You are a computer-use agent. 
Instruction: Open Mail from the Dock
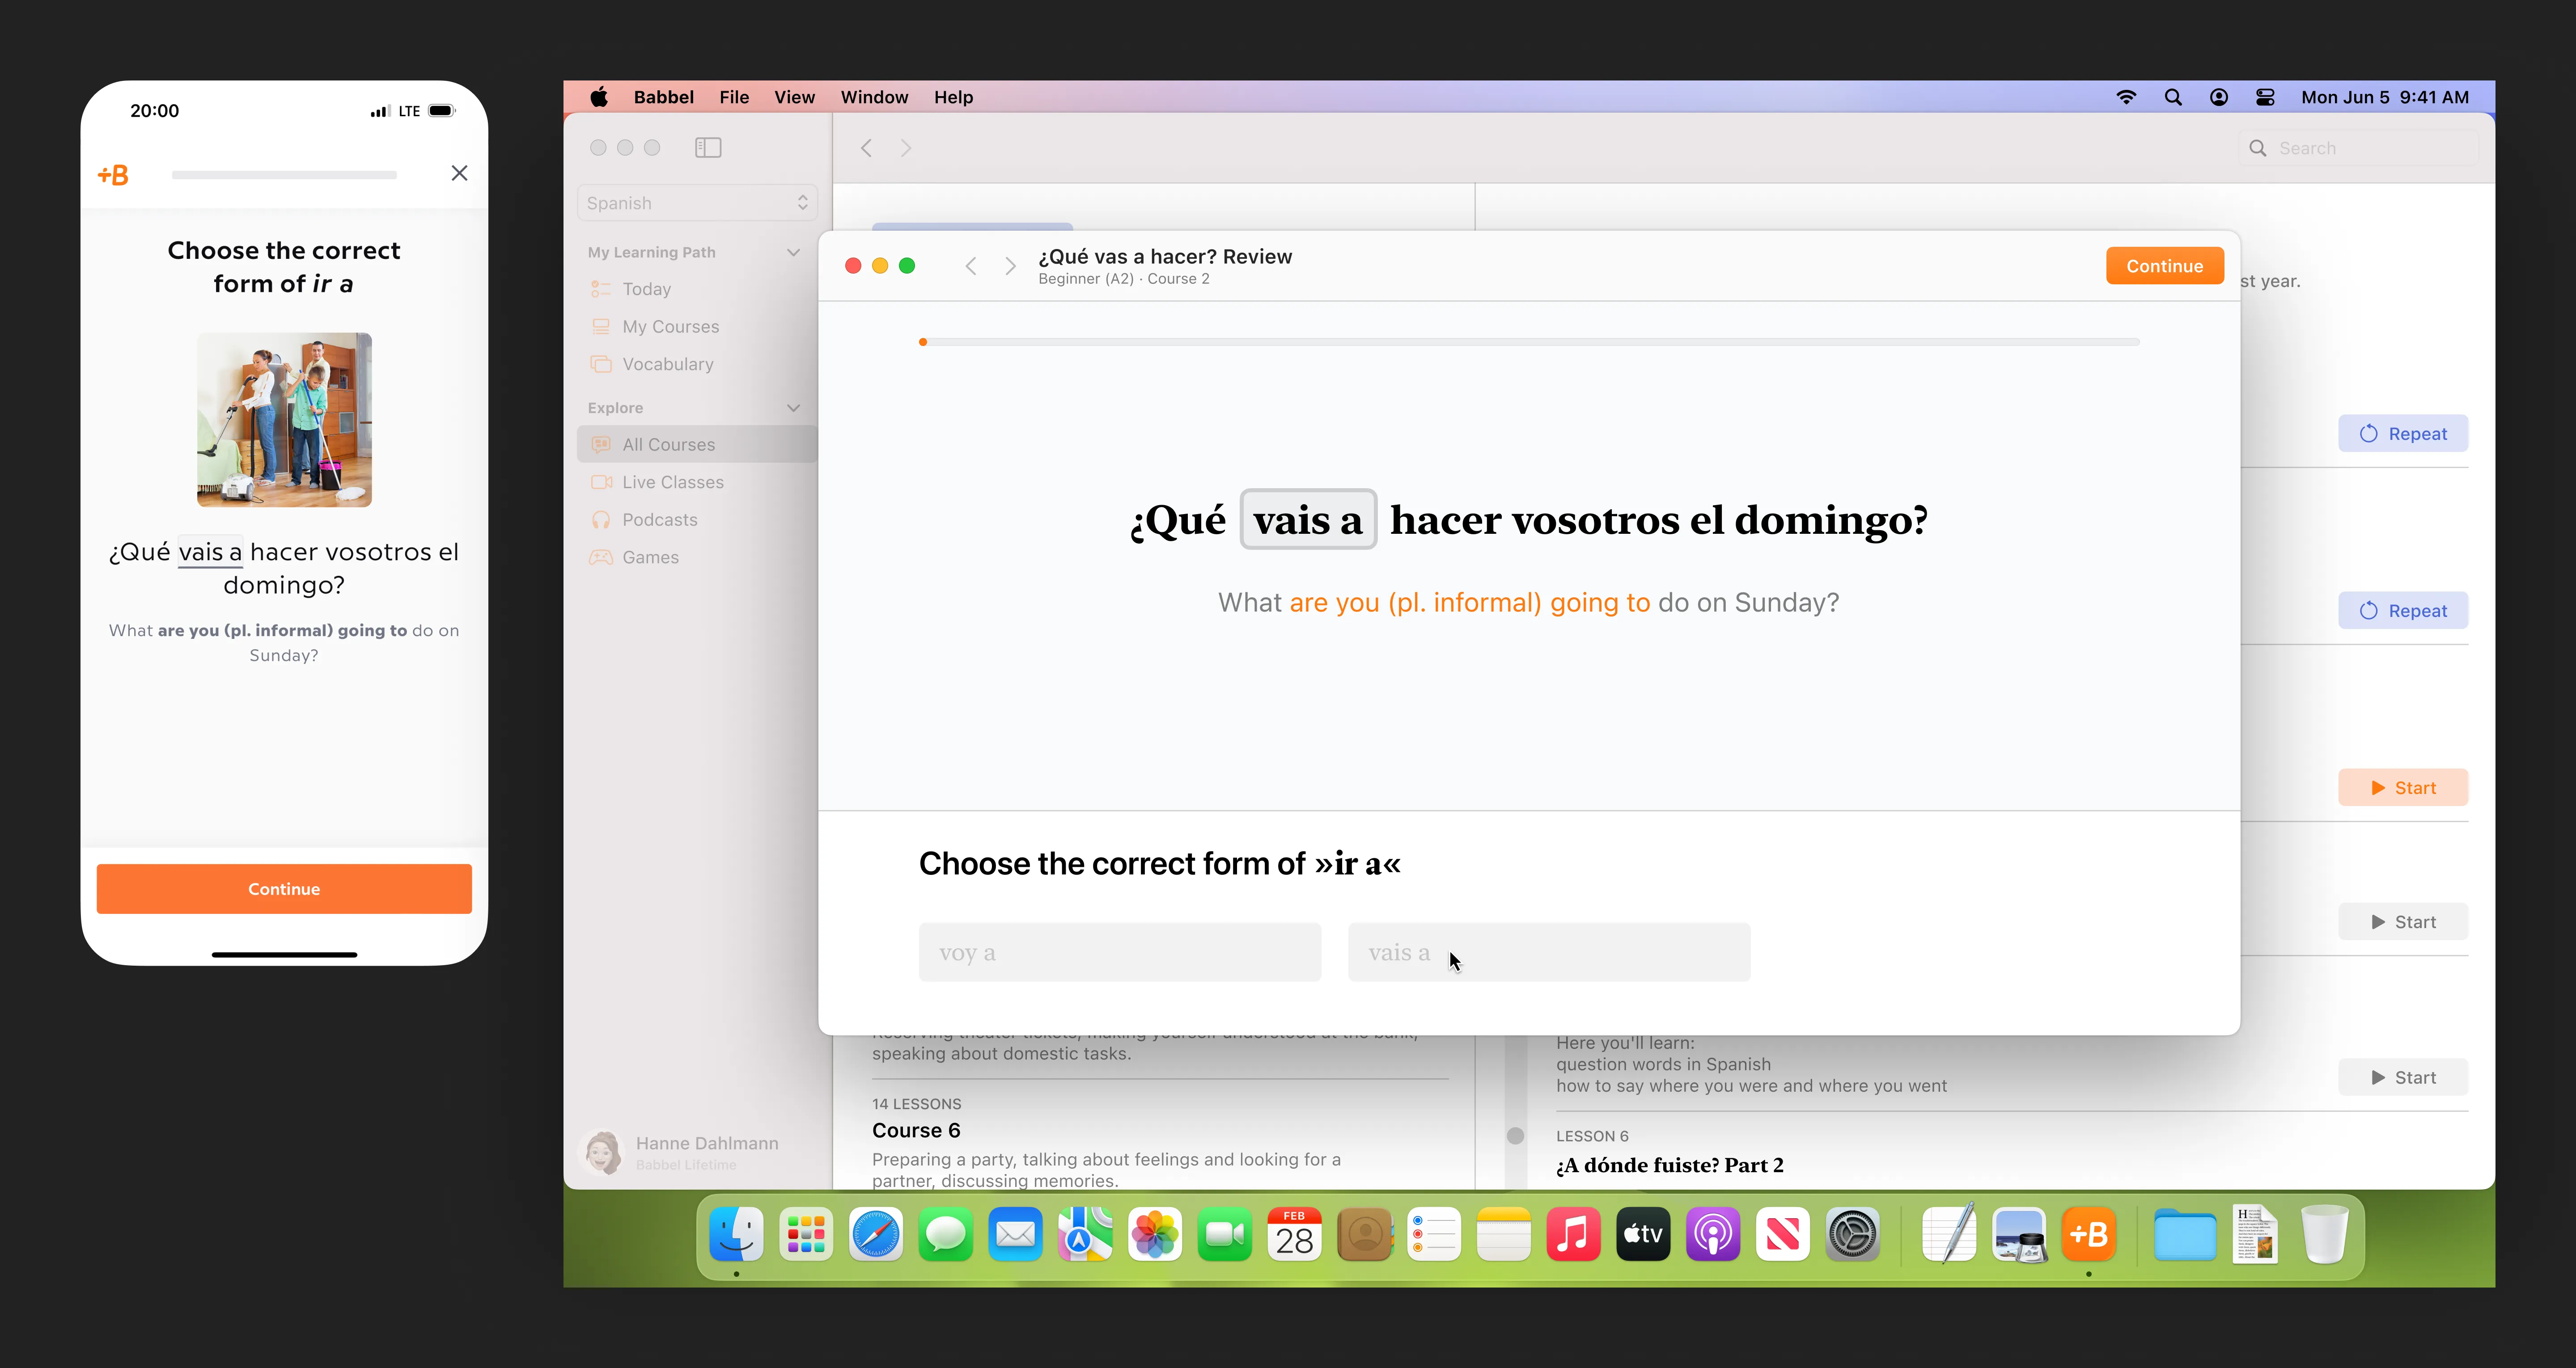(1015, 1234)
